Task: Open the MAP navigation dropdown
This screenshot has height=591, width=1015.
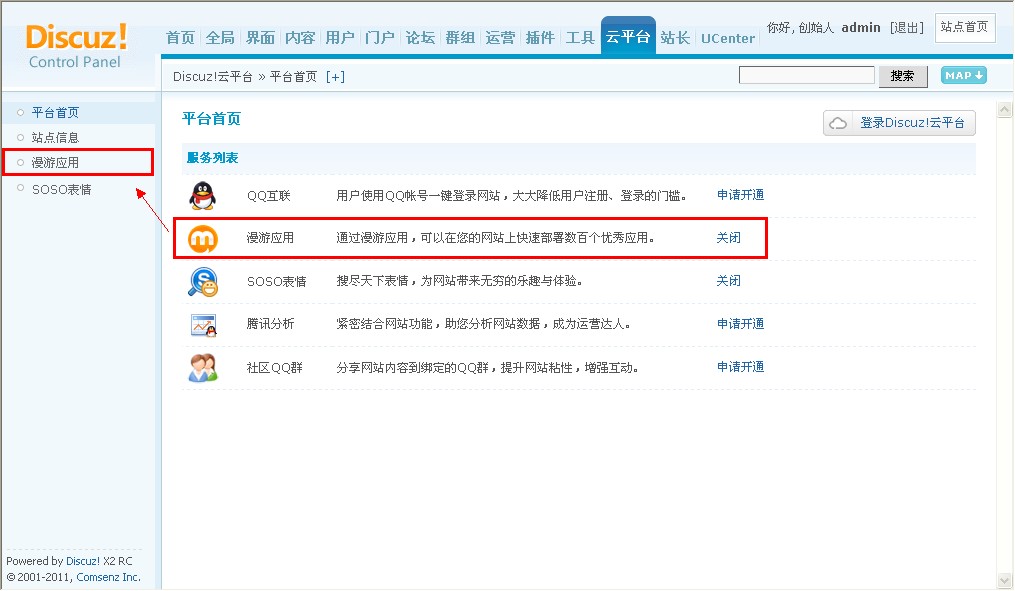Action: (963, 76)
